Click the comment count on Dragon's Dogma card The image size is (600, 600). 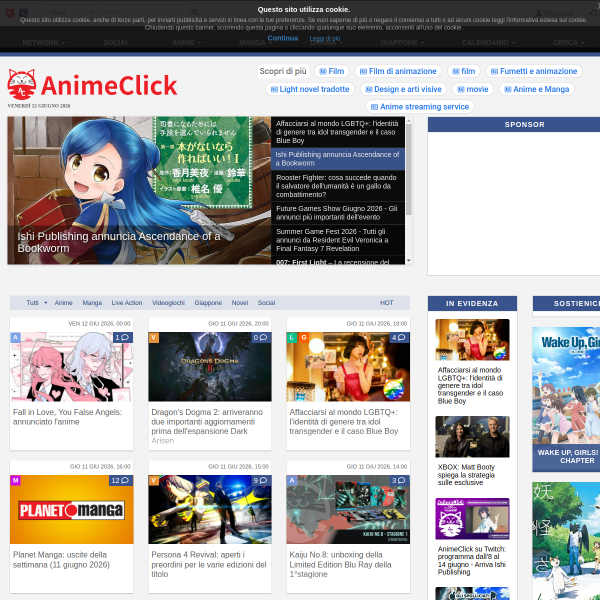coord(261,337)
